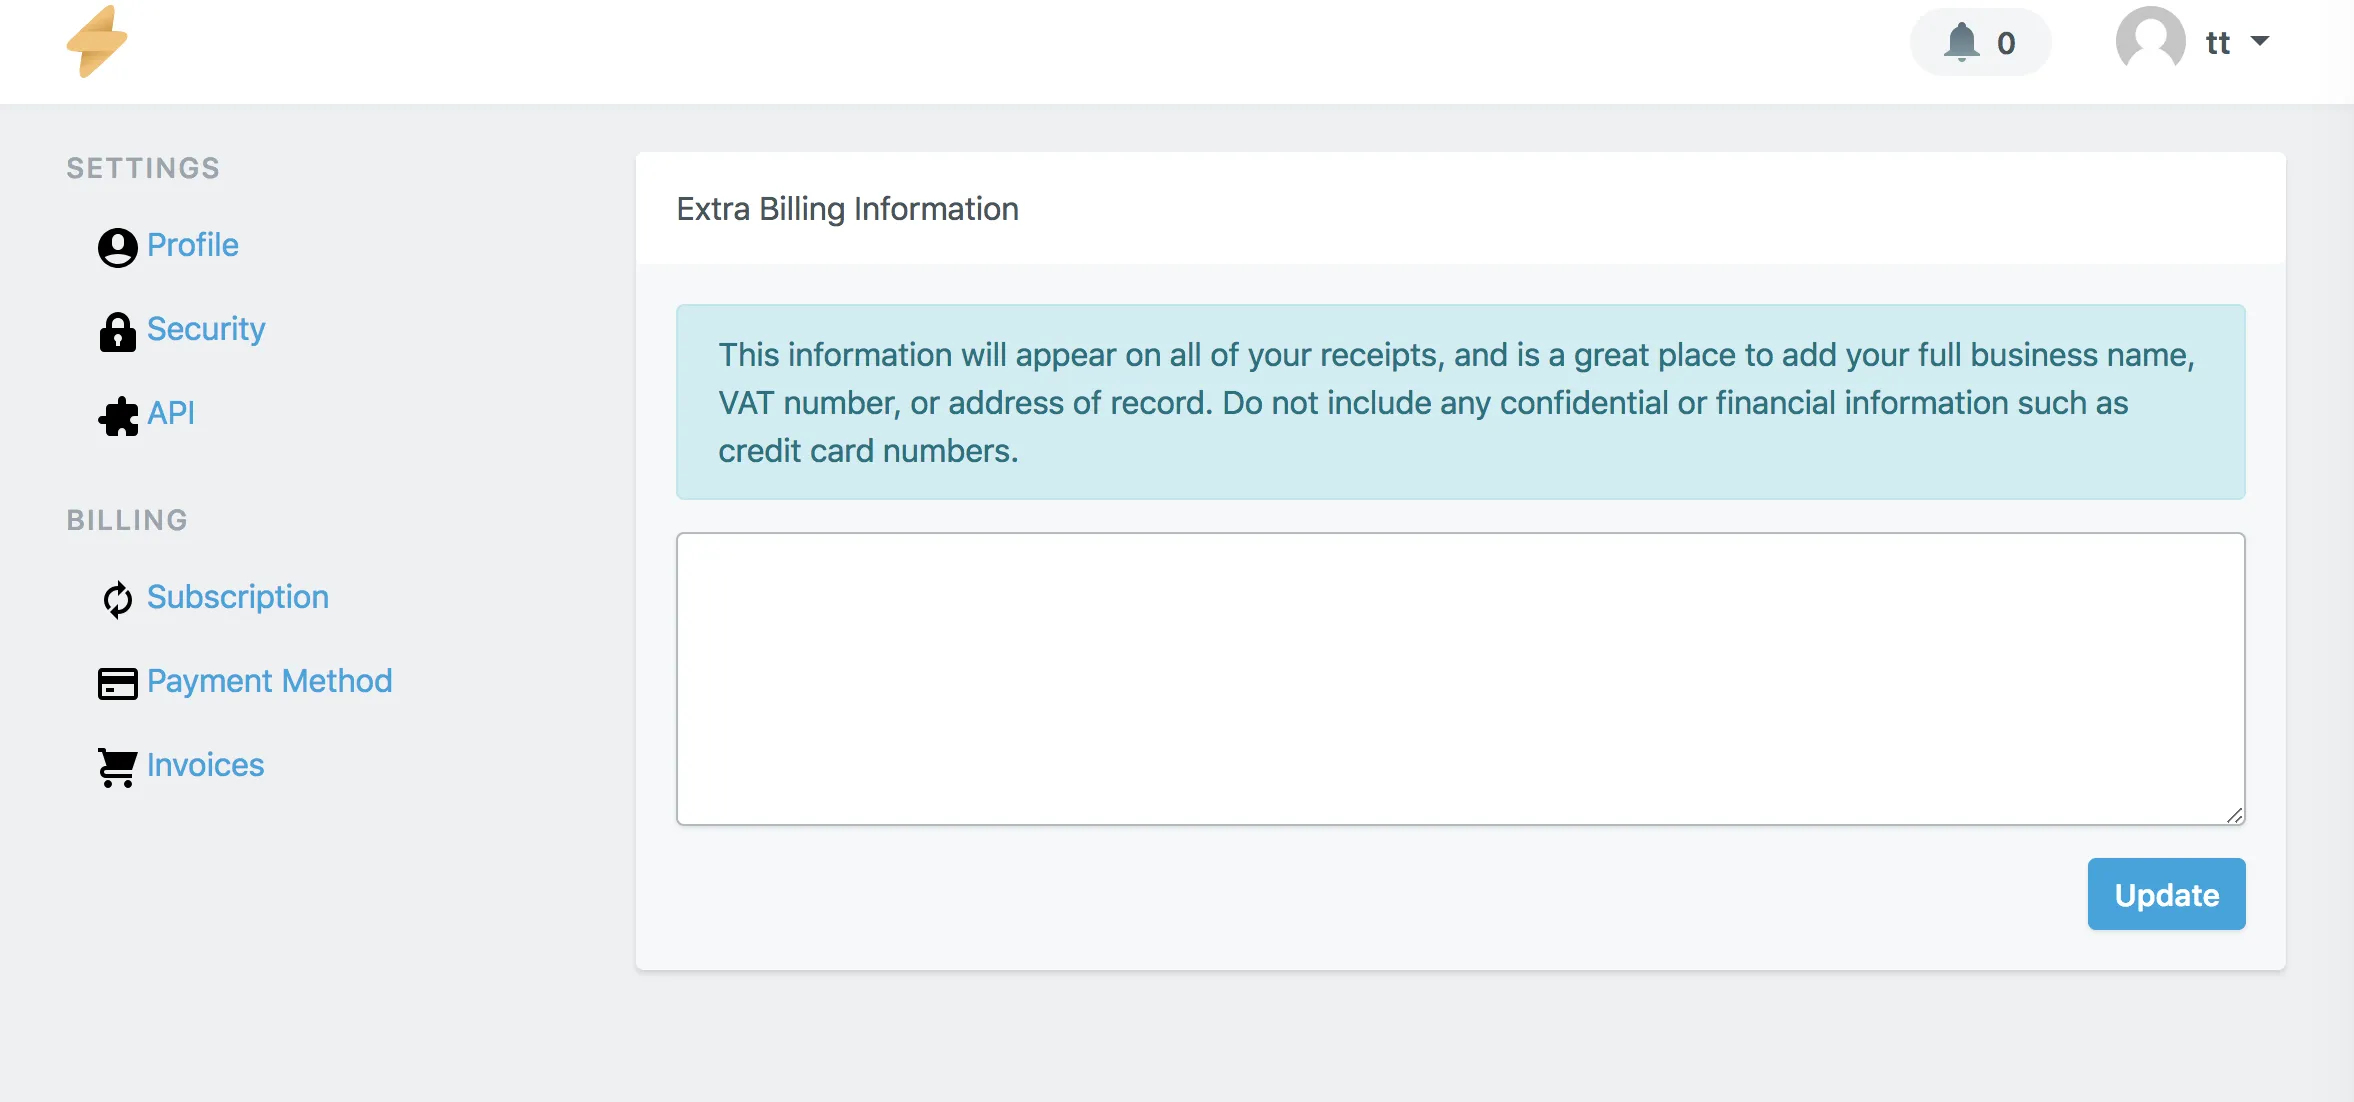Click the Subscription refresh icon
Image resolution: width=2354 pixels, height=1102 pixels.
[x=117, y=599]
